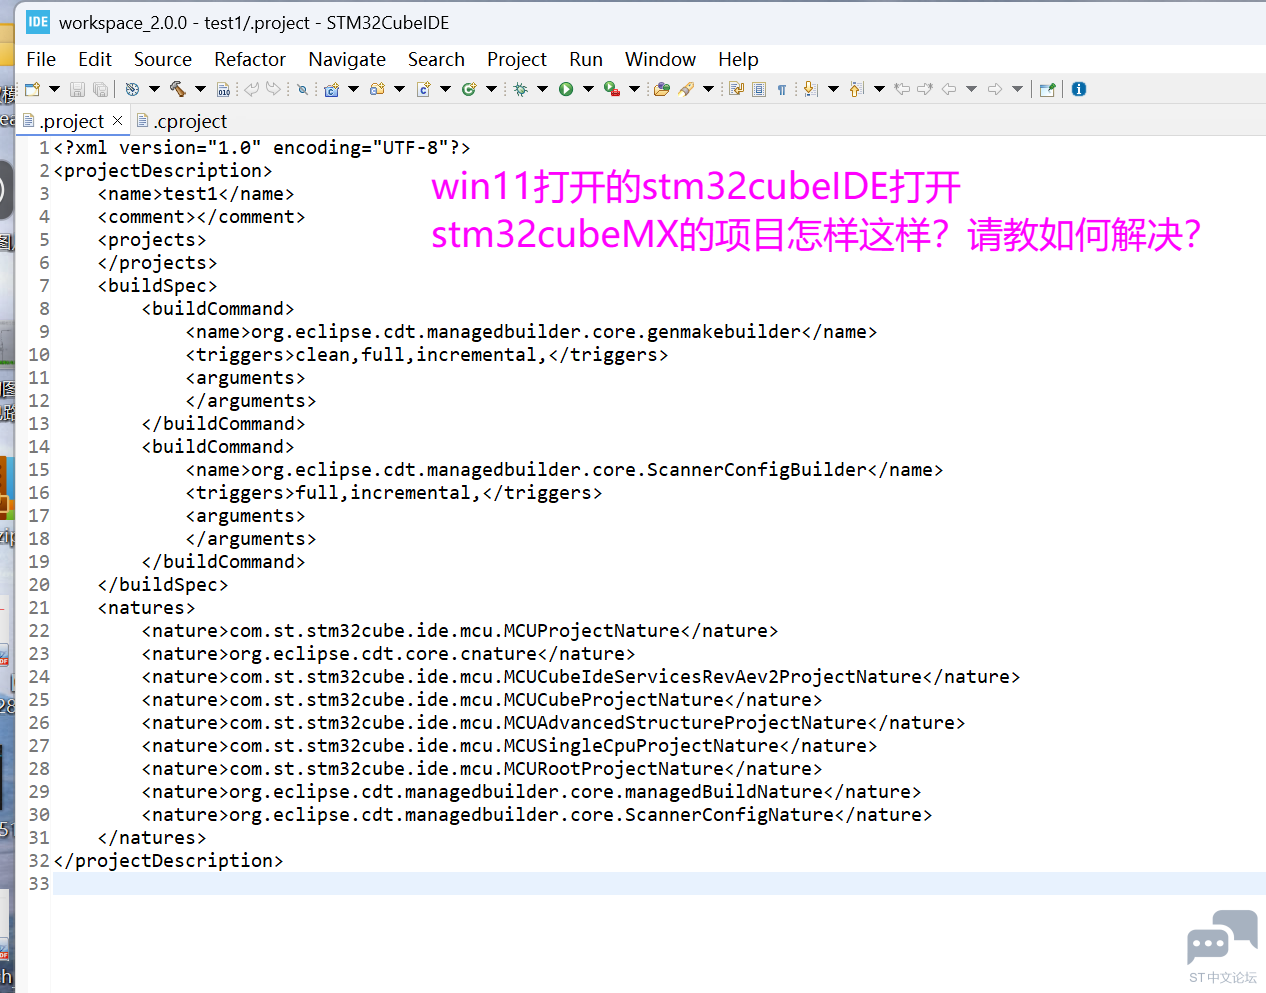Viewport: 1266px width, 993px height.
Task: Open the Source menu
Action: (x=163, y=59)
